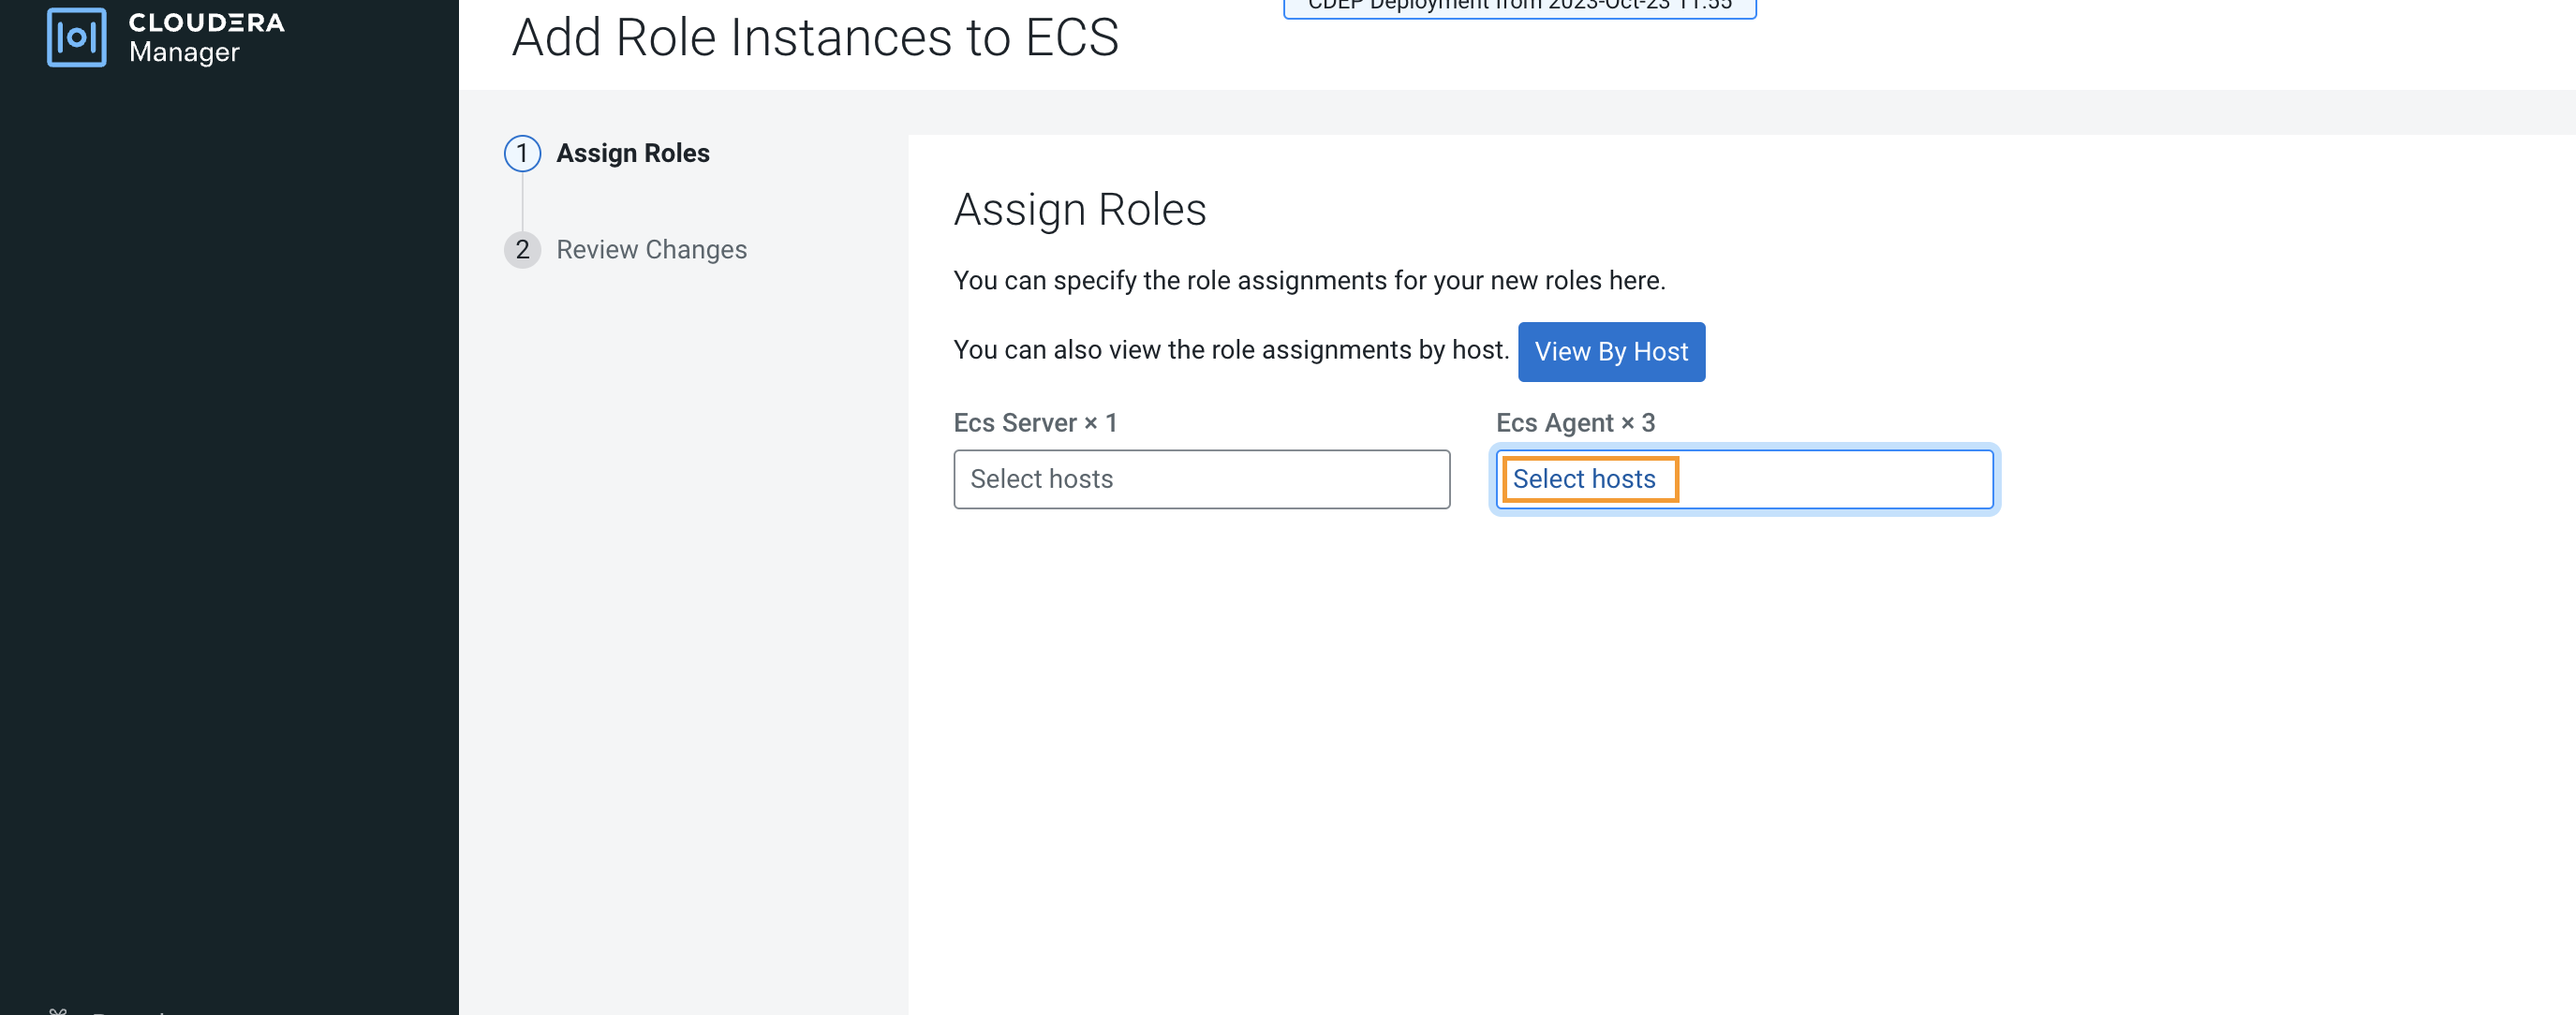Image resolution: width=2576 pixels, height=1015 pixels.
Task: Click the highlighted Ecs Agent Select hosts link
Action: click(x=1584, y=479)
